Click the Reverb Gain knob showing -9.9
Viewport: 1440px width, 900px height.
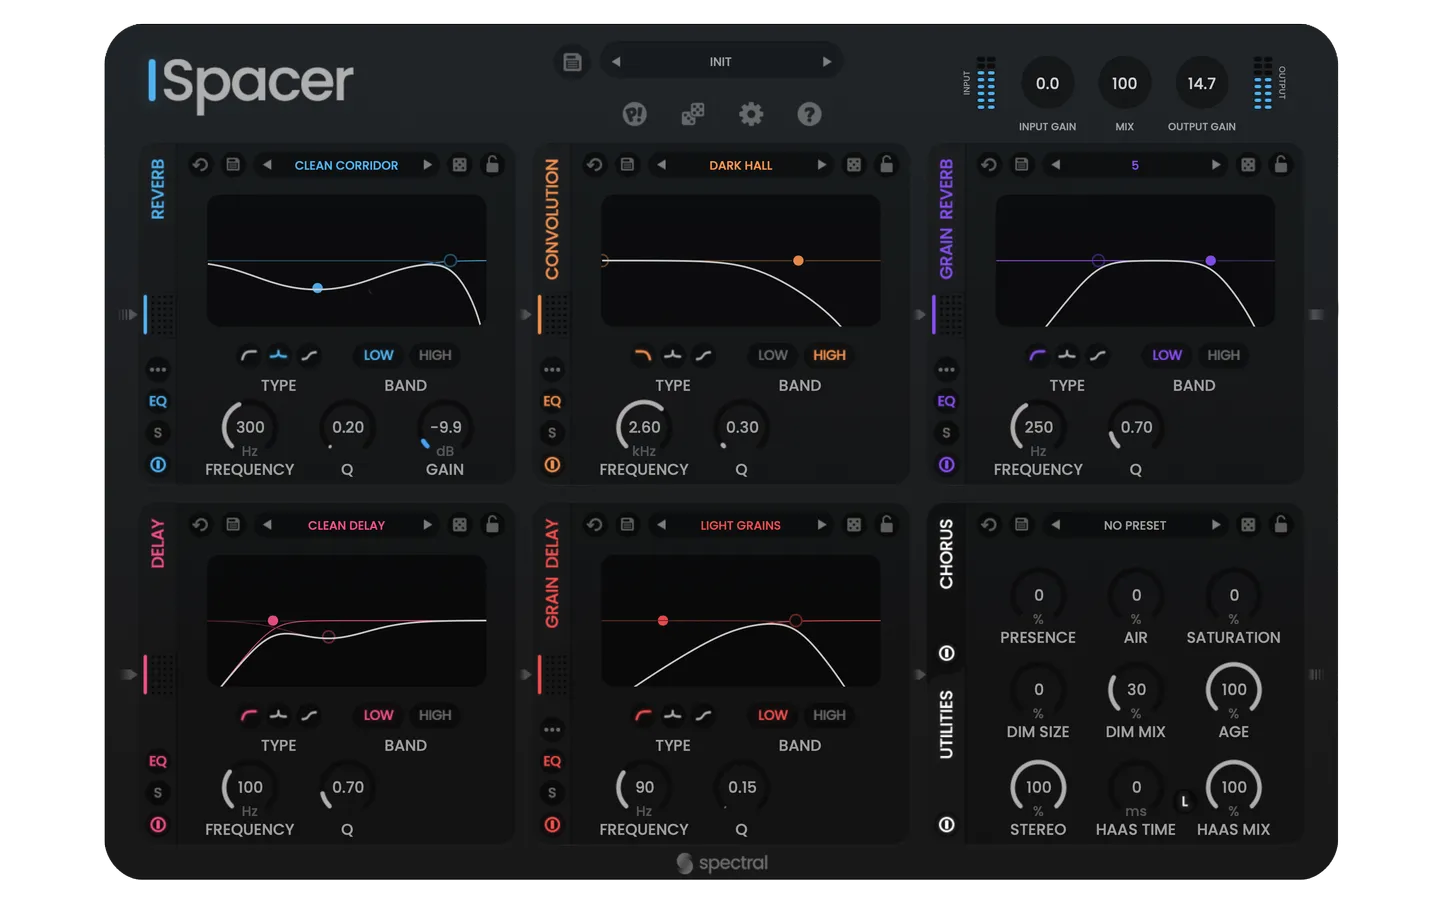(x=445, y=428)
